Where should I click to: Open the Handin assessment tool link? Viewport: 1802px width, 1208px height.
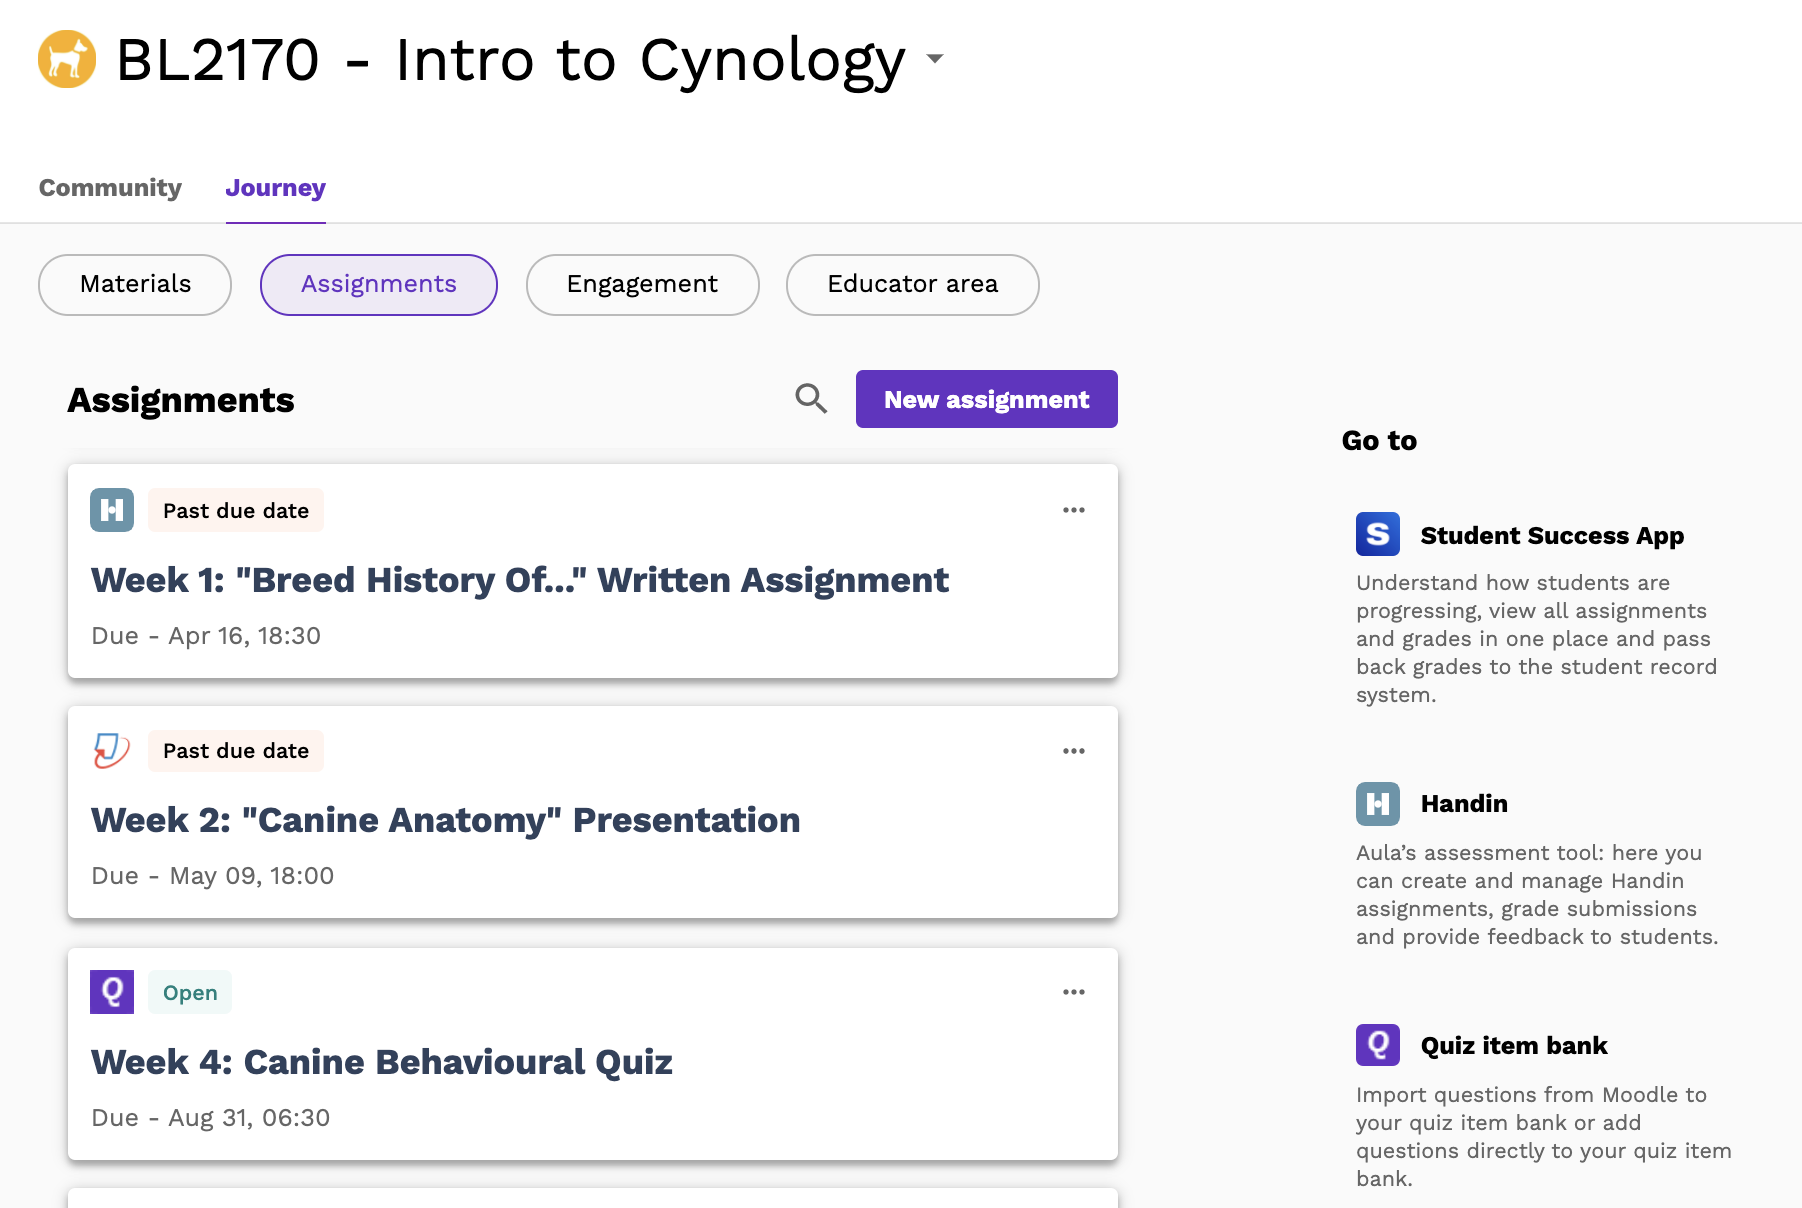[x=1464, y=804]
